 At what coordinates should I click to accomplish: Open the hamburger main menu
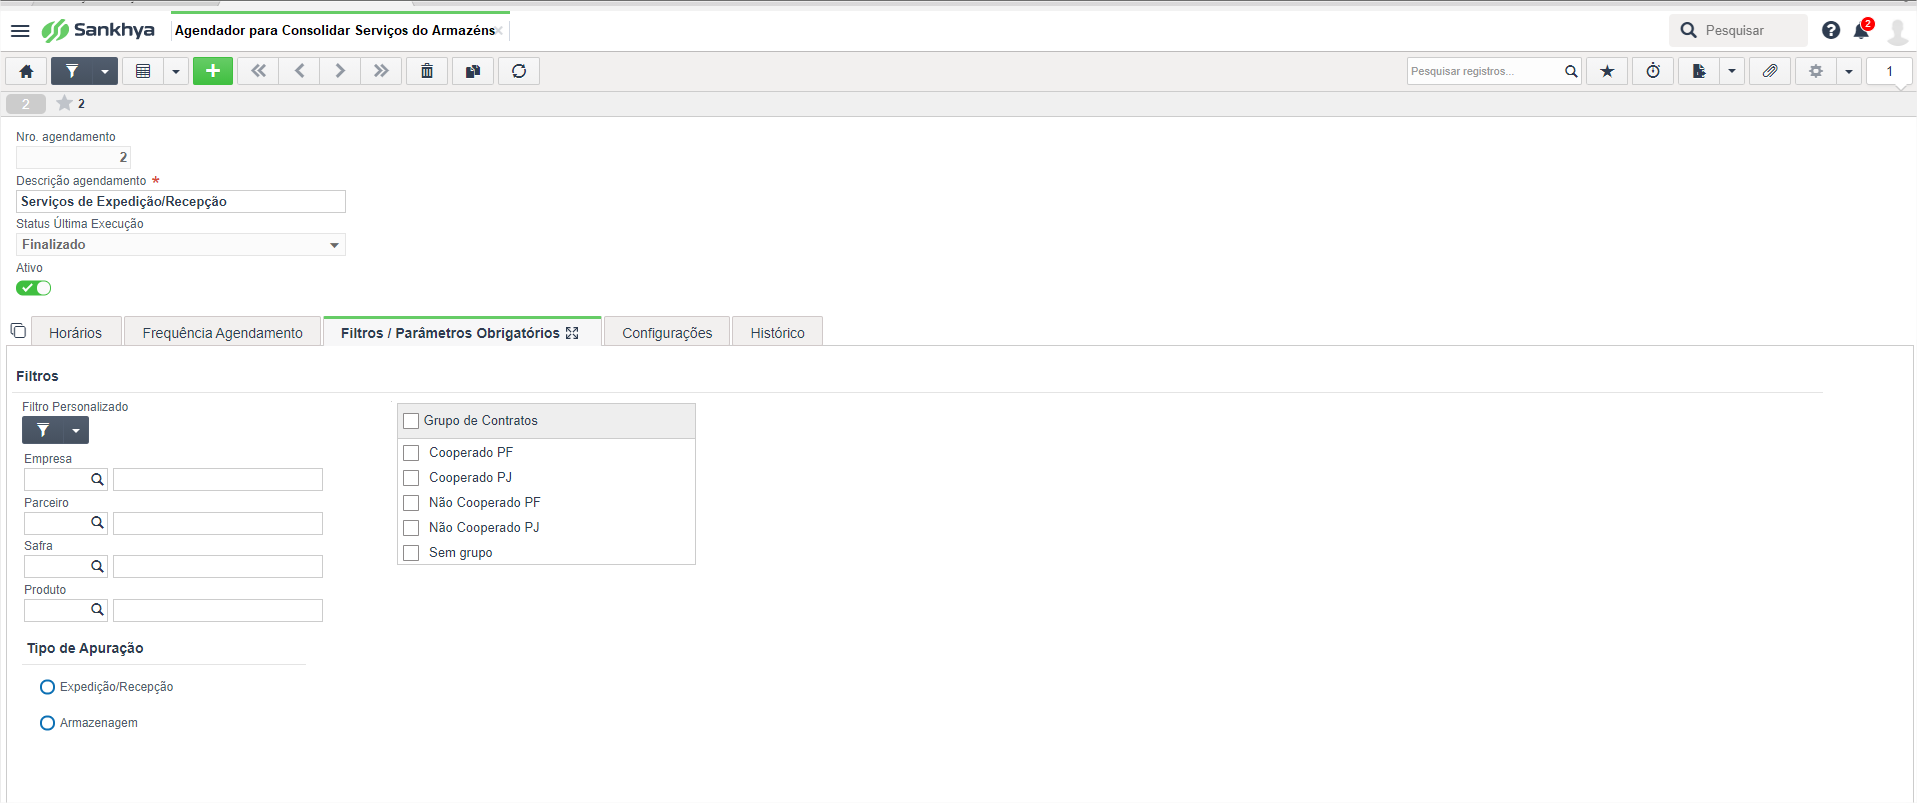(20, 30)
